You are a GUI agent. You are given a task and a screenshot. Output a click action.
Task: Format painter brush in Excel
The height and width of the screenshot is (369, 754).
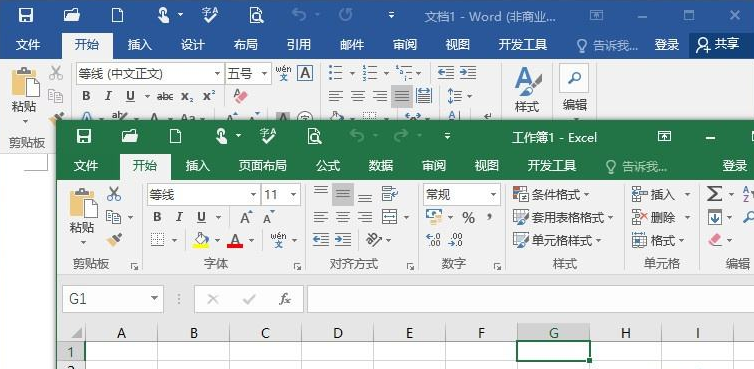(114, 239)
